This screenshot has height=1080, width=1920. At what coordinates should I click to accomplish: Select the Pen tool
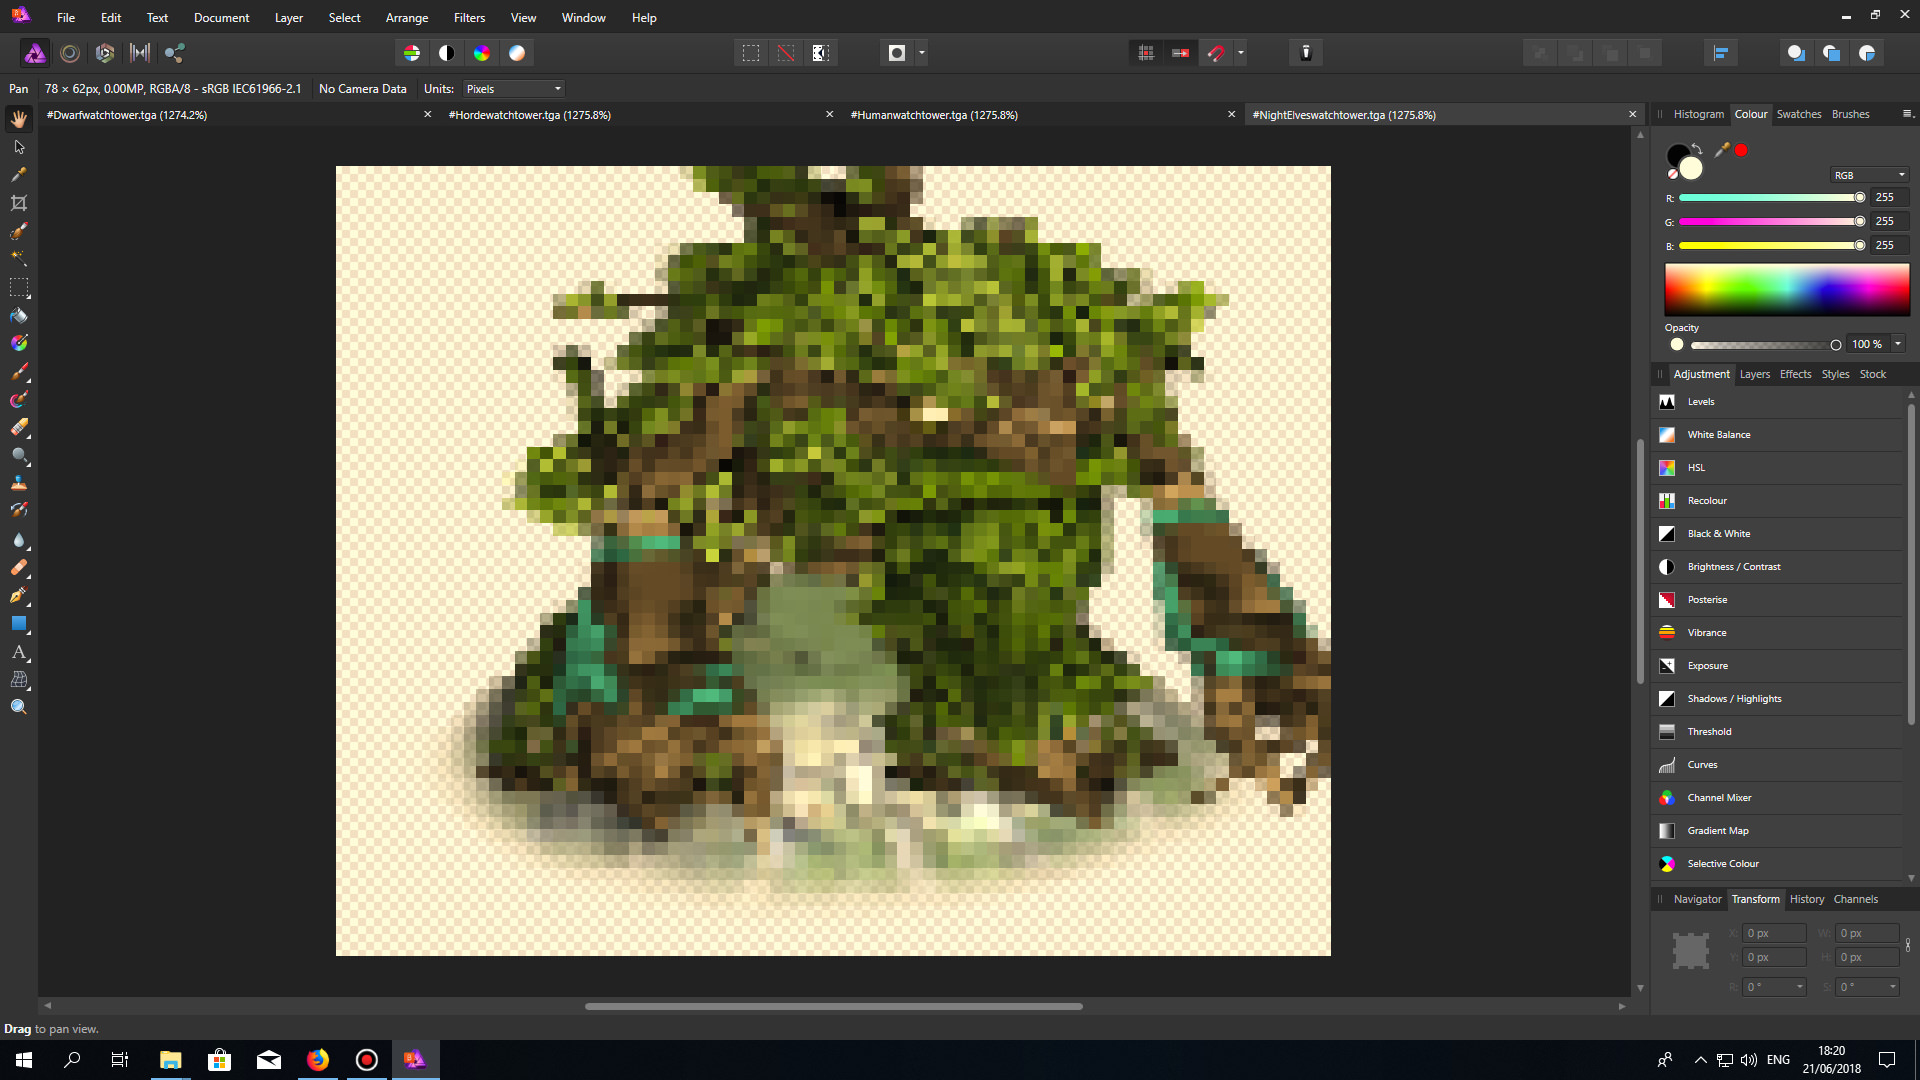[19, 596]
